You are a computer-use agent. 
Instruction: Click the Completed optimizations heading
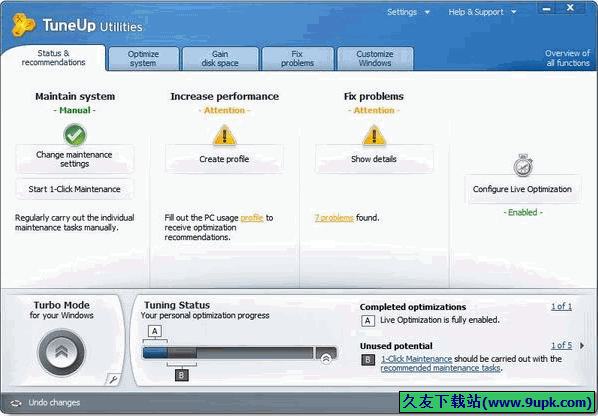[413, 307]
